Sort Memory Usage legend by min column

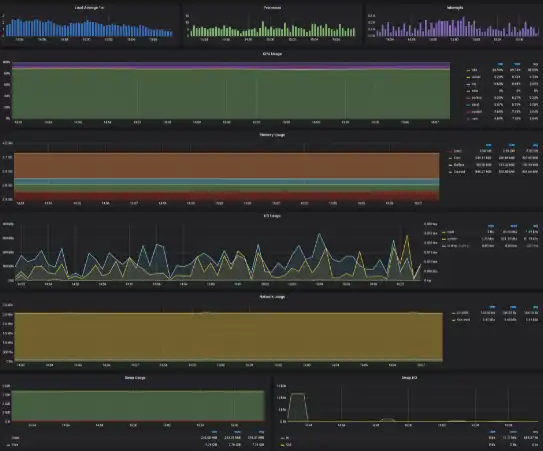[489, 145]
